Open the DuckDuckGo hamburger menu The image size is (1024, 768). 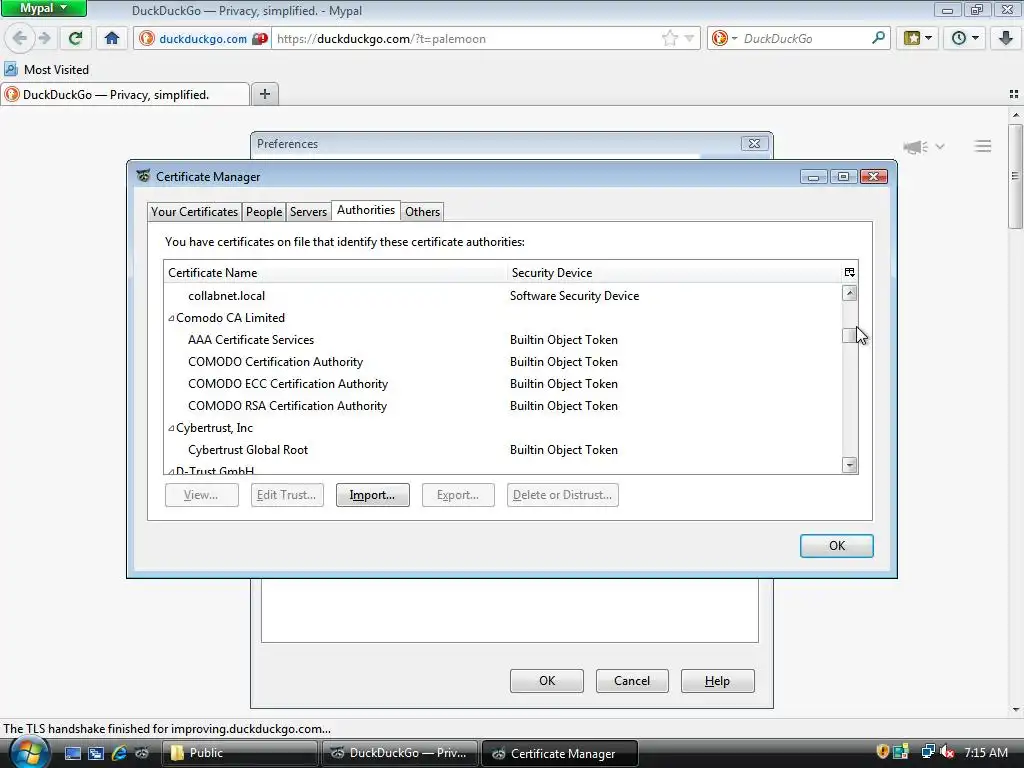coord(983,146)
